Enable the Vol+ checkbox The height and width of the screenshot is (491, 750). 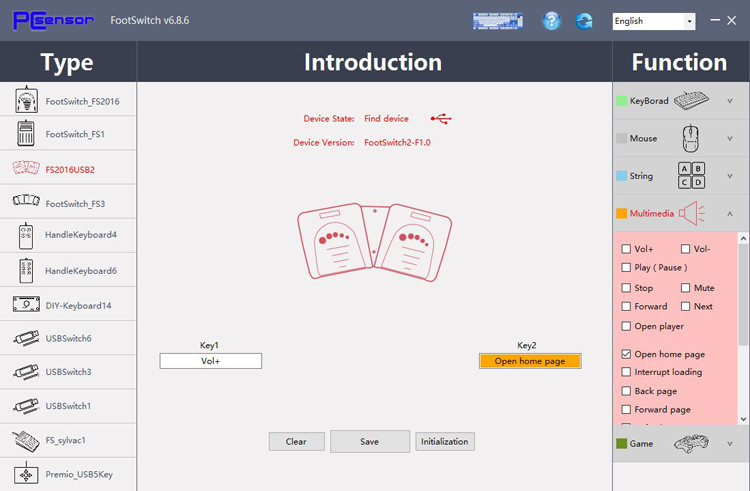(626, 249)
